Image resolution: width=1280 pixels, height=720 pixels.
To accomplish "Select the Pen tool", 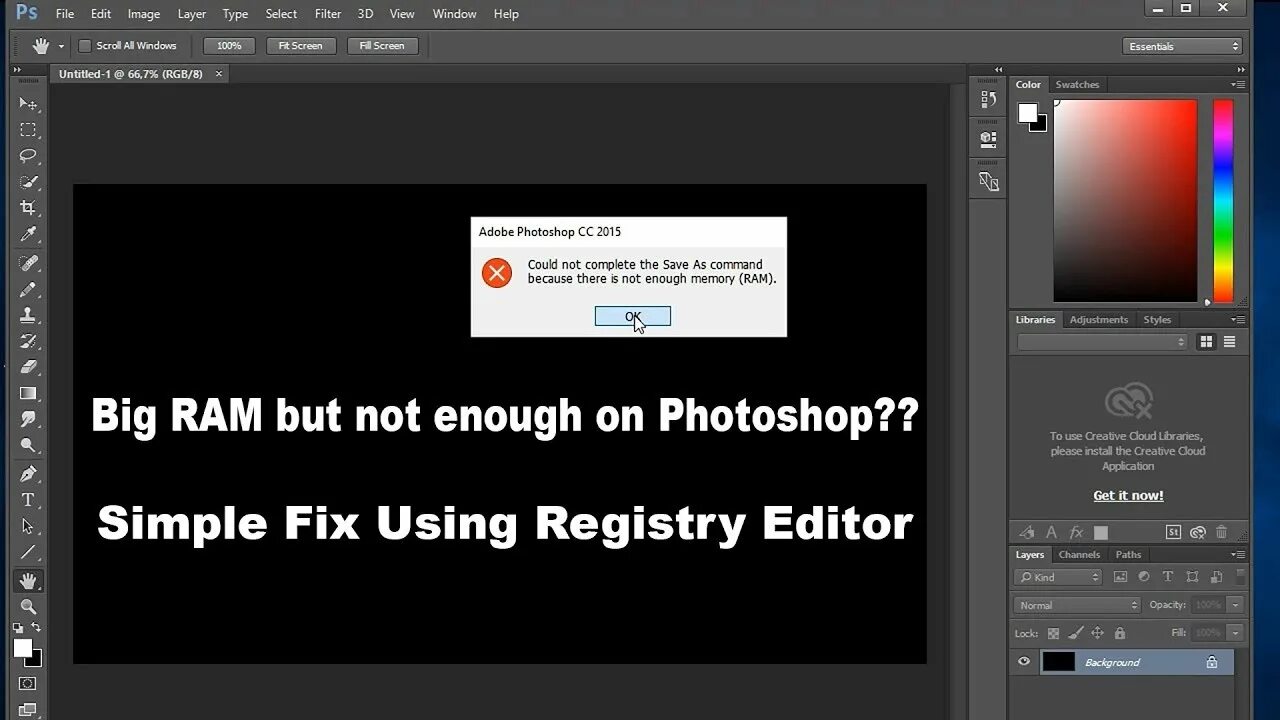I will (x=28, y=474).
